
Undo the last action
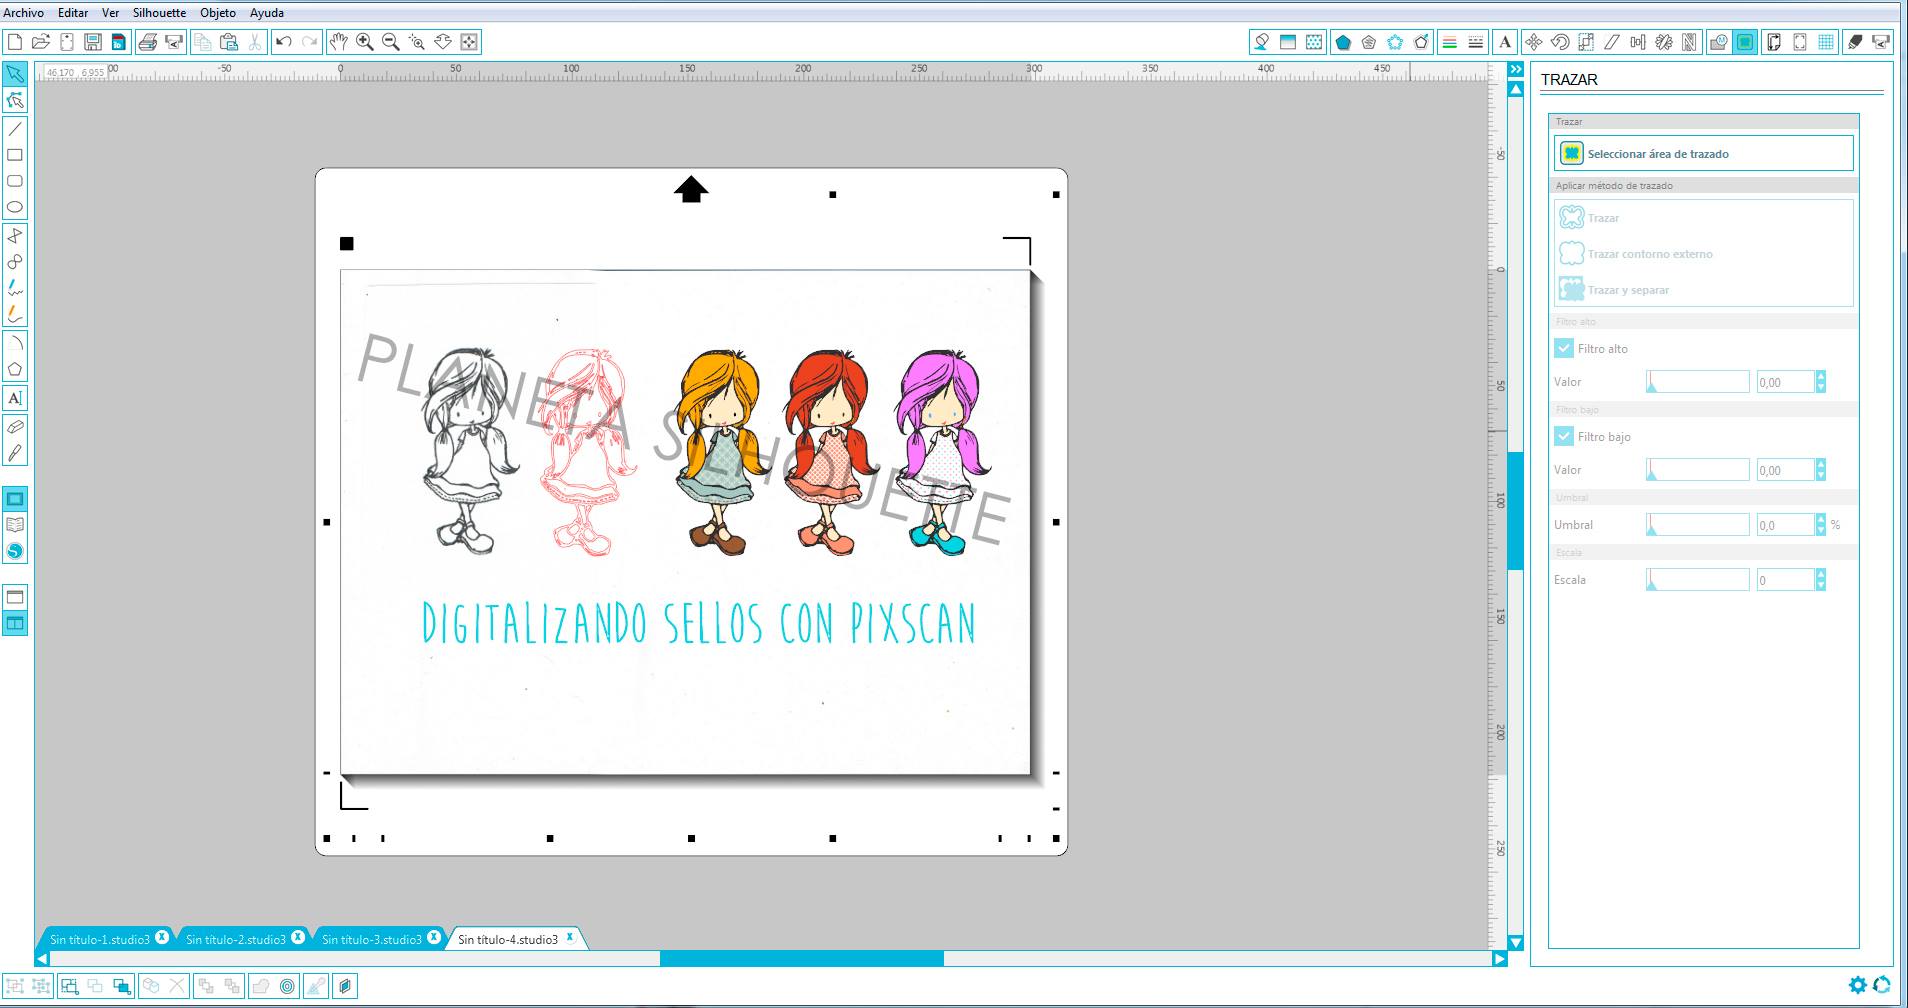click(284, 42)
